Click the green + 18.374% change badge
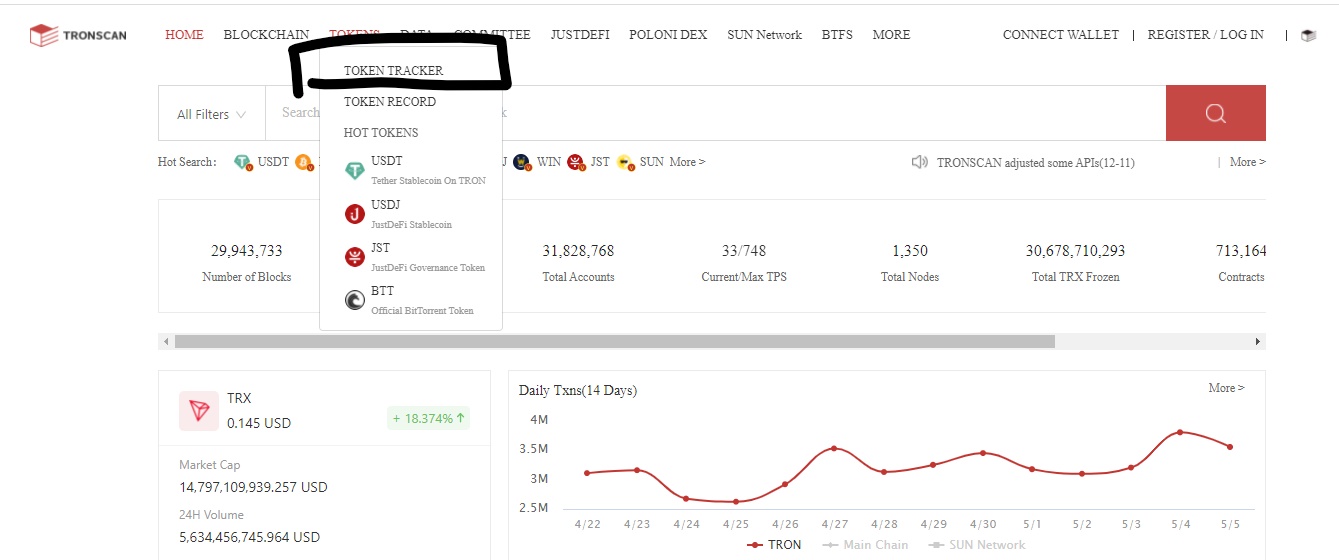1339x560 pixels. pos(428,418)
